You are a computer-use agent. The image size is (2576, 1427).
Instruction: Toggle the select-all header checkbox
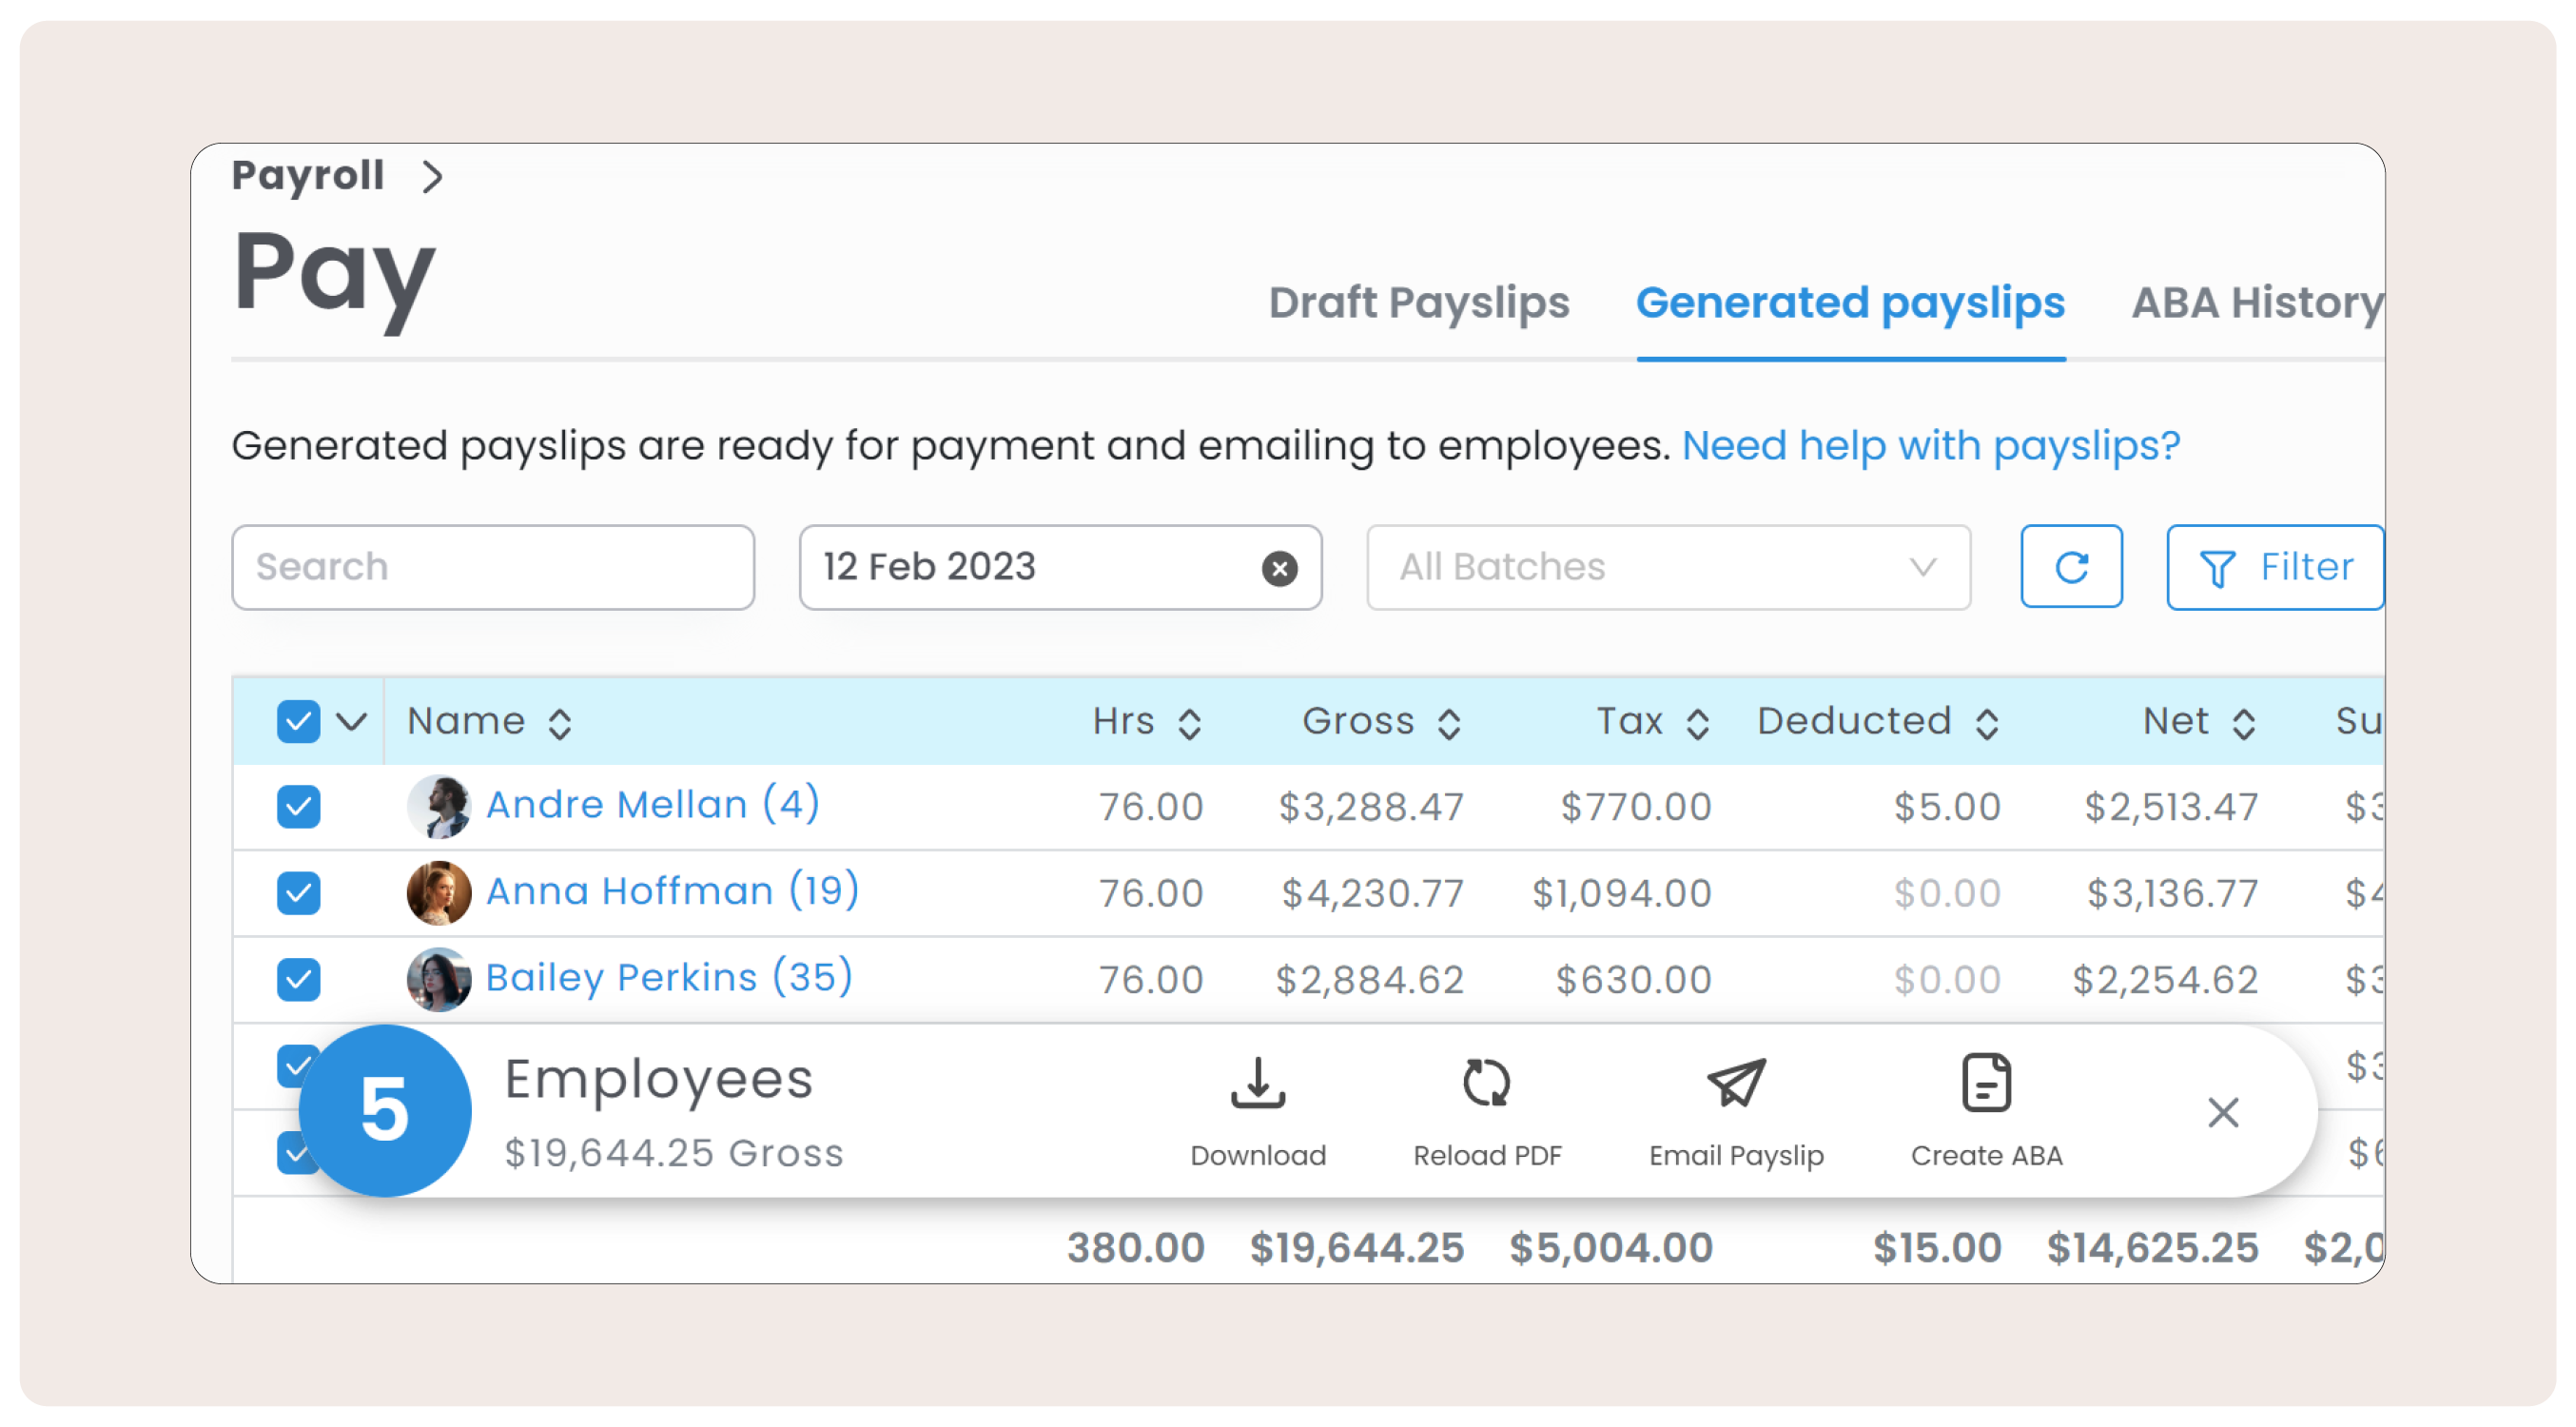click(298, 721)
